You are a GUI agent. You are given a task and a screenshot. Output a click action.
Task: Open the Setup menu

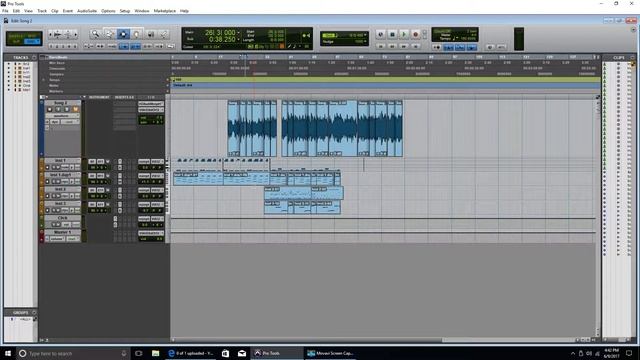[x=125, y=11]
